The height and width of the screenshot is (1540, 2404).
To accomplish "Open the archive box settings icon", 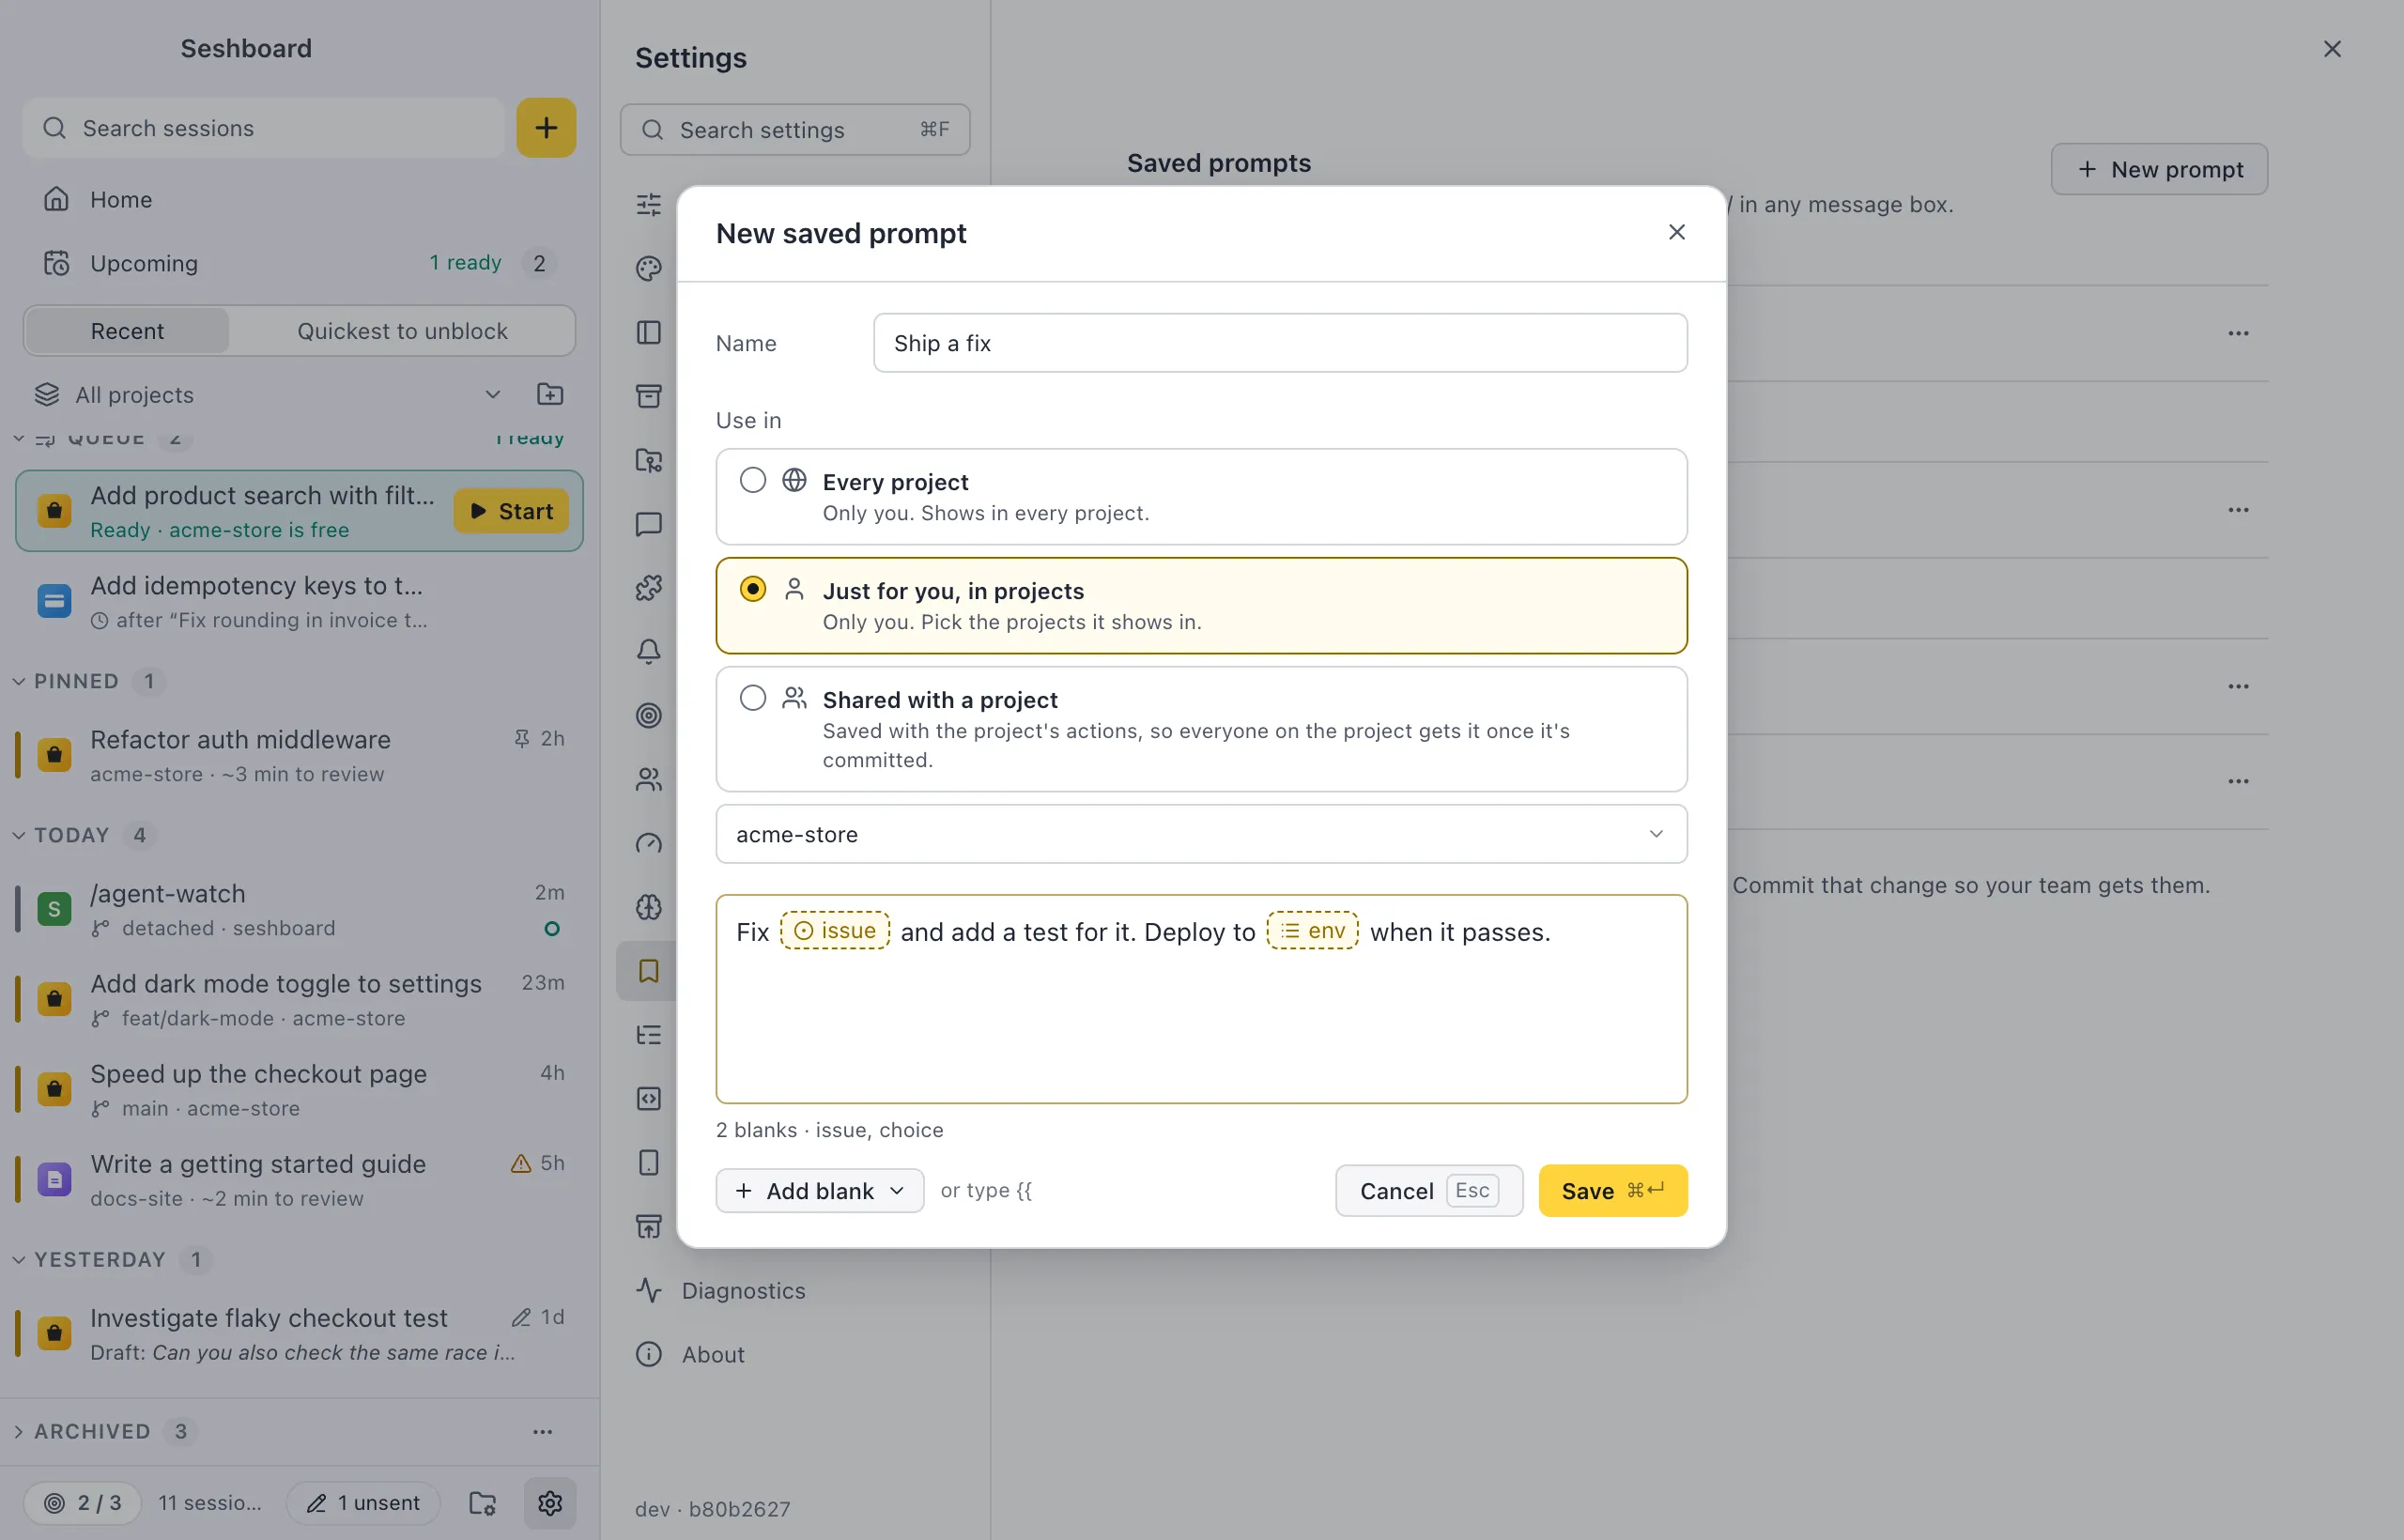I will click(649, 396).
